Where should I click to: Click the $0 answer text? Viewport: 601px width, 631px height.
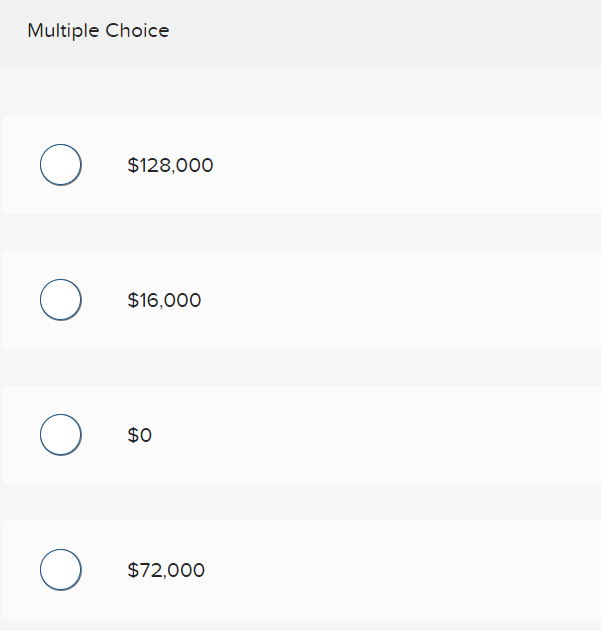139,436
